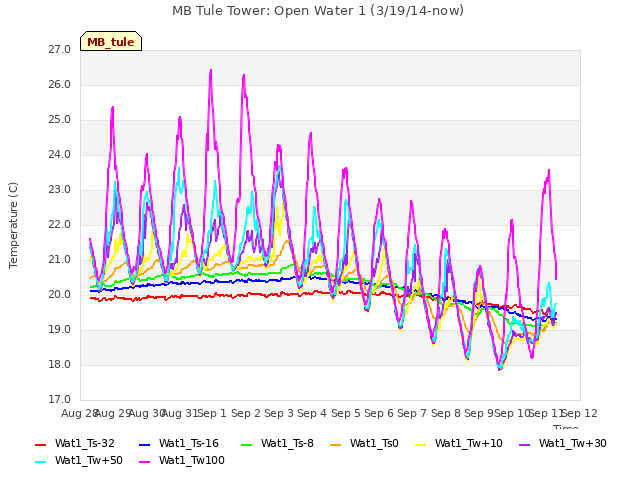
Task: Click the chart title text
Action: pos(318,11)
